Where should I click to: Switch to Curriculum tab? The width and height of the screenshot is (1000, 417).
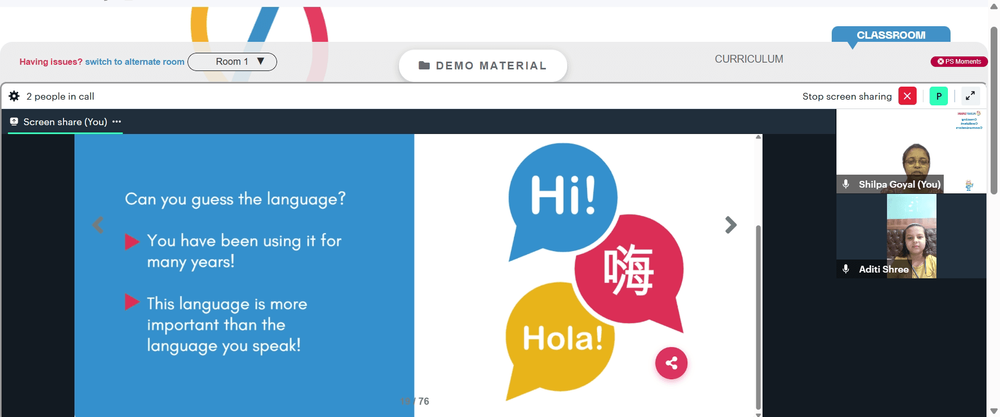pyautogui.click(x=749, y=59)
